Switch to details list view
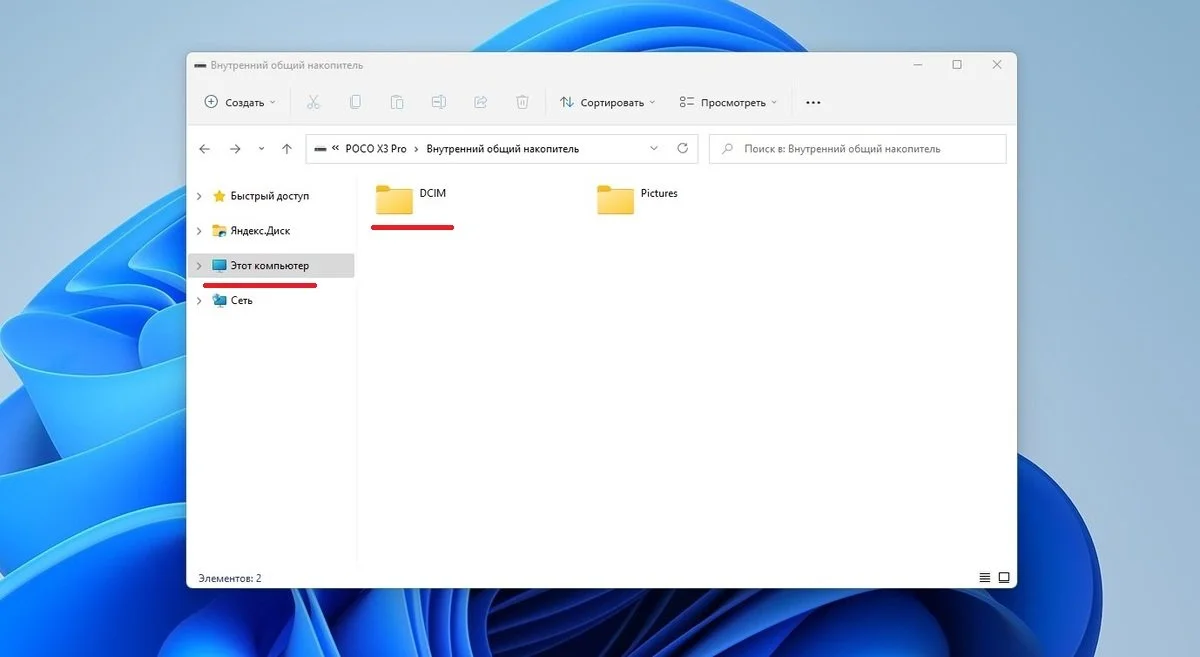 pyautogui.click(x=985, y=578)
